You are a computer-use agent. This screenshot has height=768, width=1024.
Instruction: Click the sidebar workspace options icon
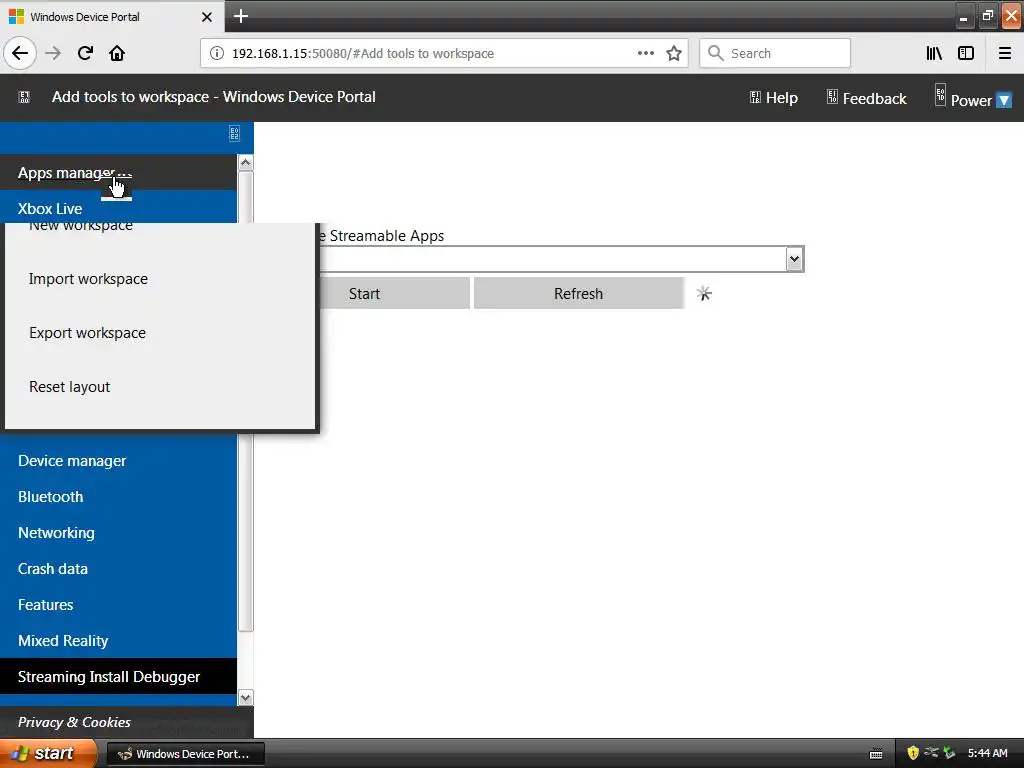point(234,134)
